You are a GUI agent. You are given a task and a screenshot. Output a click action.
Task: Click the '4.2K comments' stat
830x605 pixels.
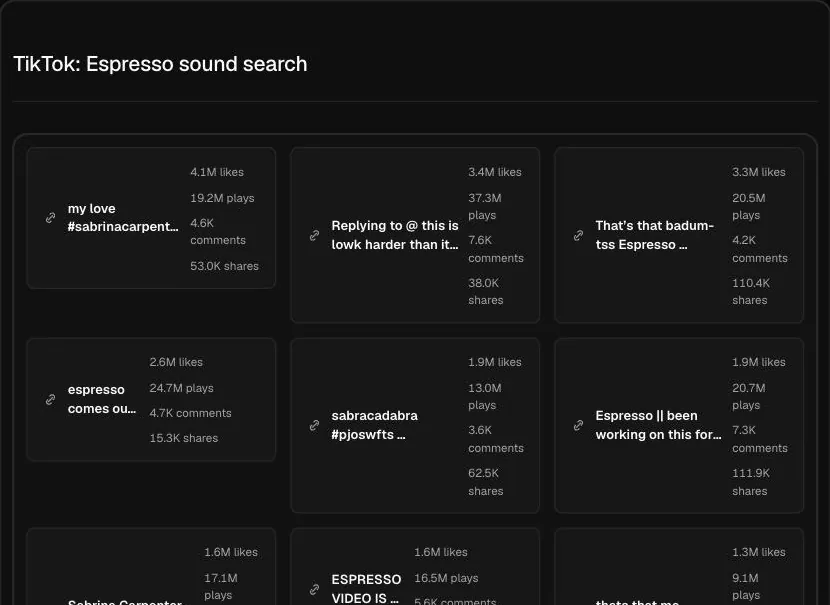[x=760, y=249]
